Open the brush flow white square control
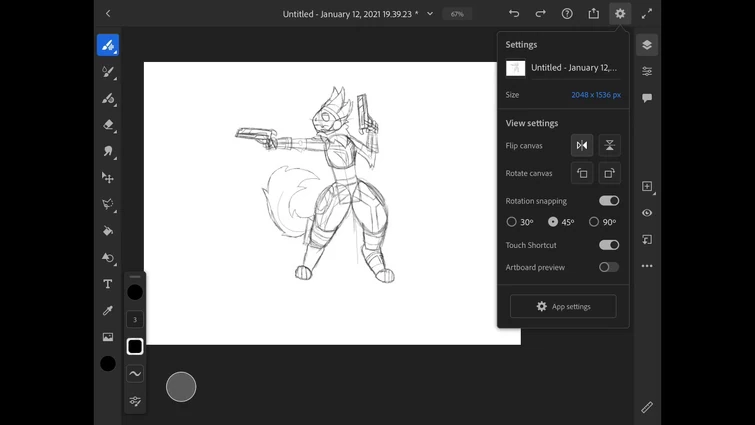The height and width of the screenshot is (425, 755). [135, 347]
